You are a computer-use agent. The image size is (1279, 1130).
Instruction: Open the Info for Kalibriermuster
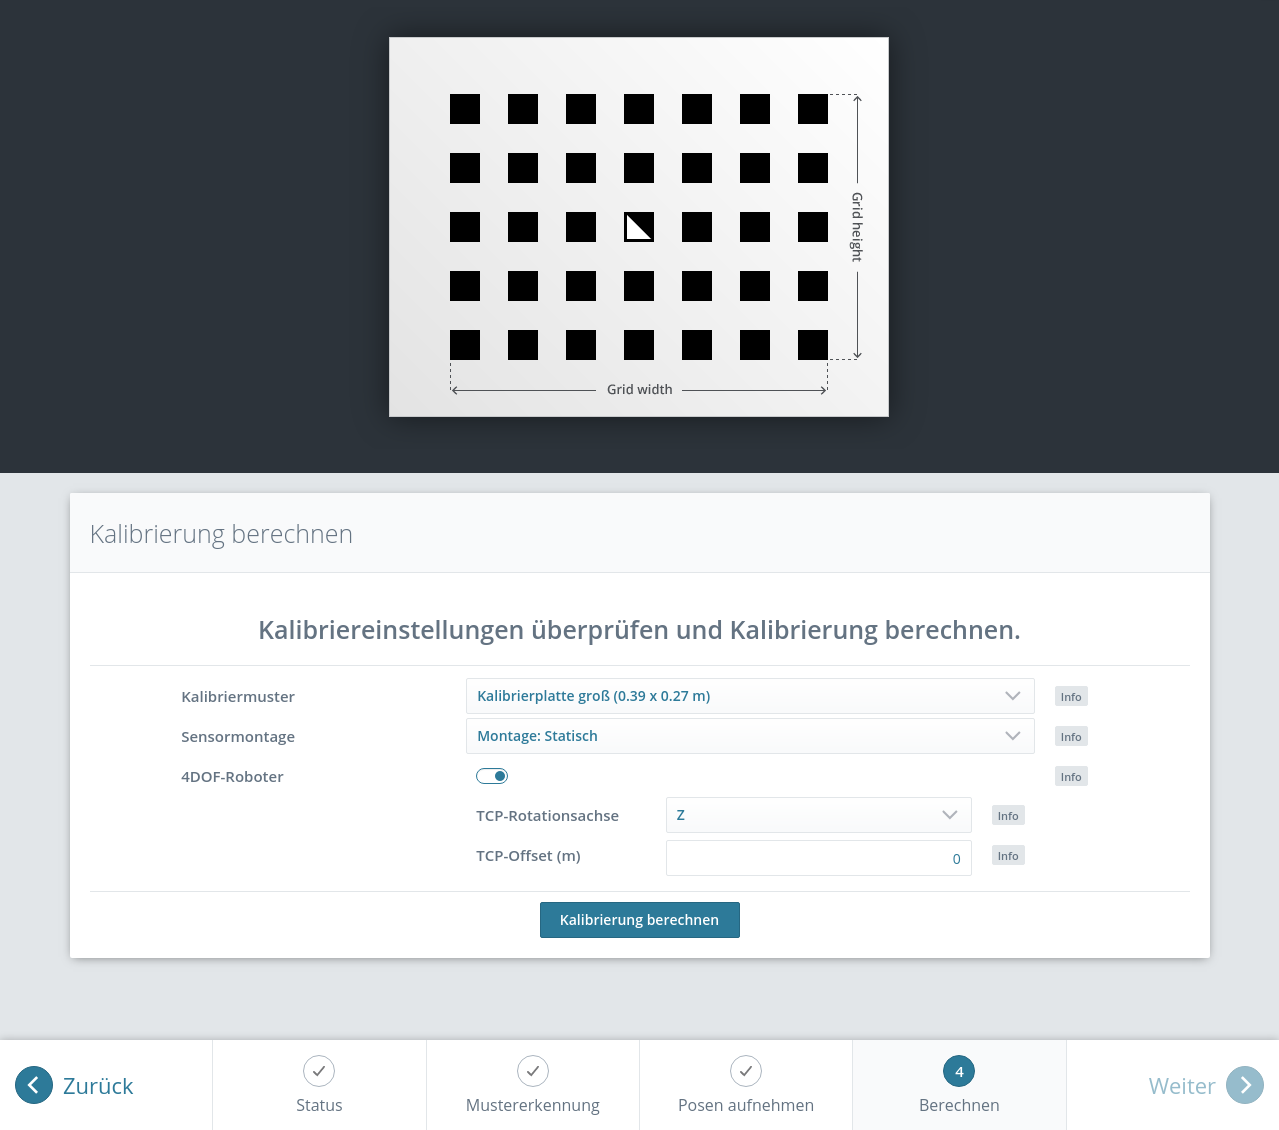coord(1070,696)
